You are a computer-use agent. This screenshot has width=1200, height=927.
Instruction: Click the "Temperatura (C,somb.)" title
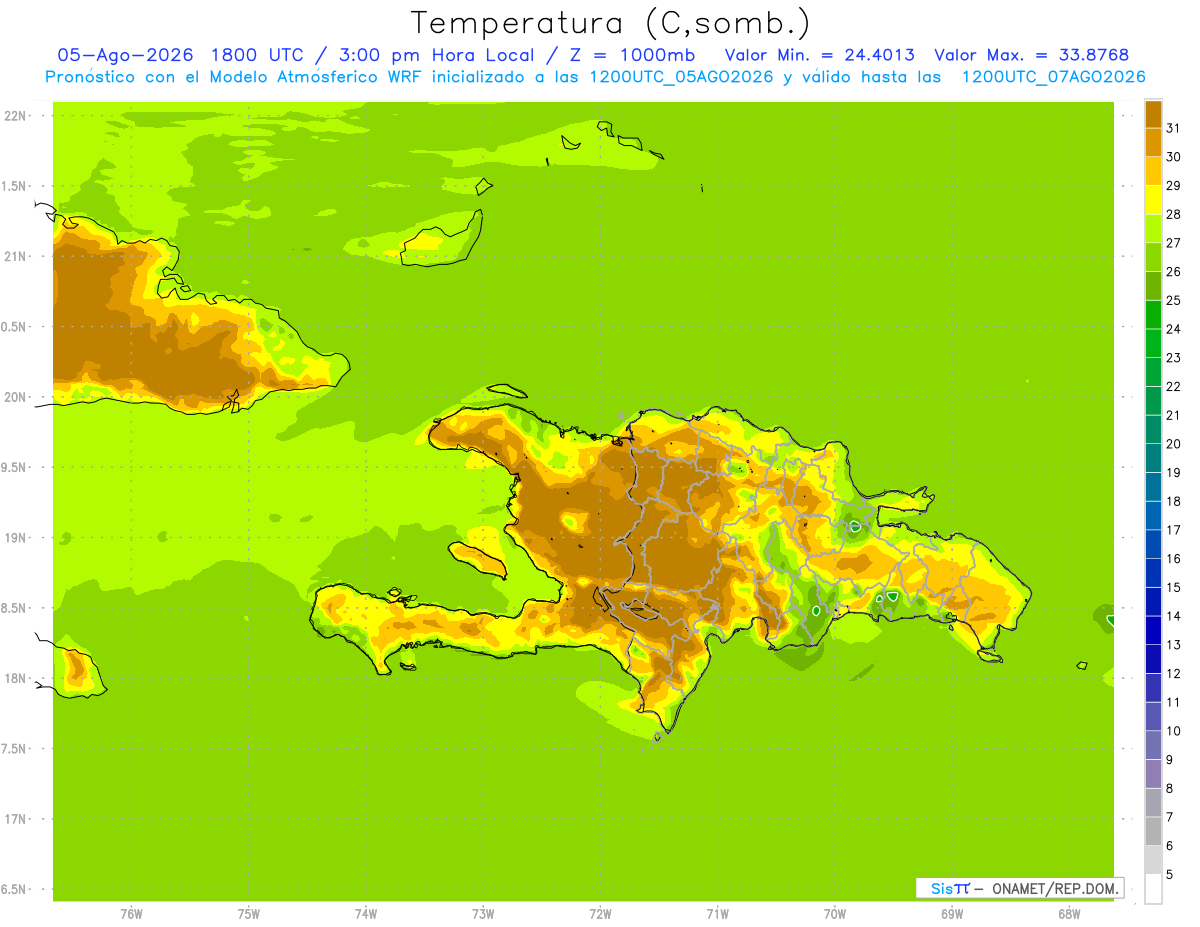click(611, 24)
